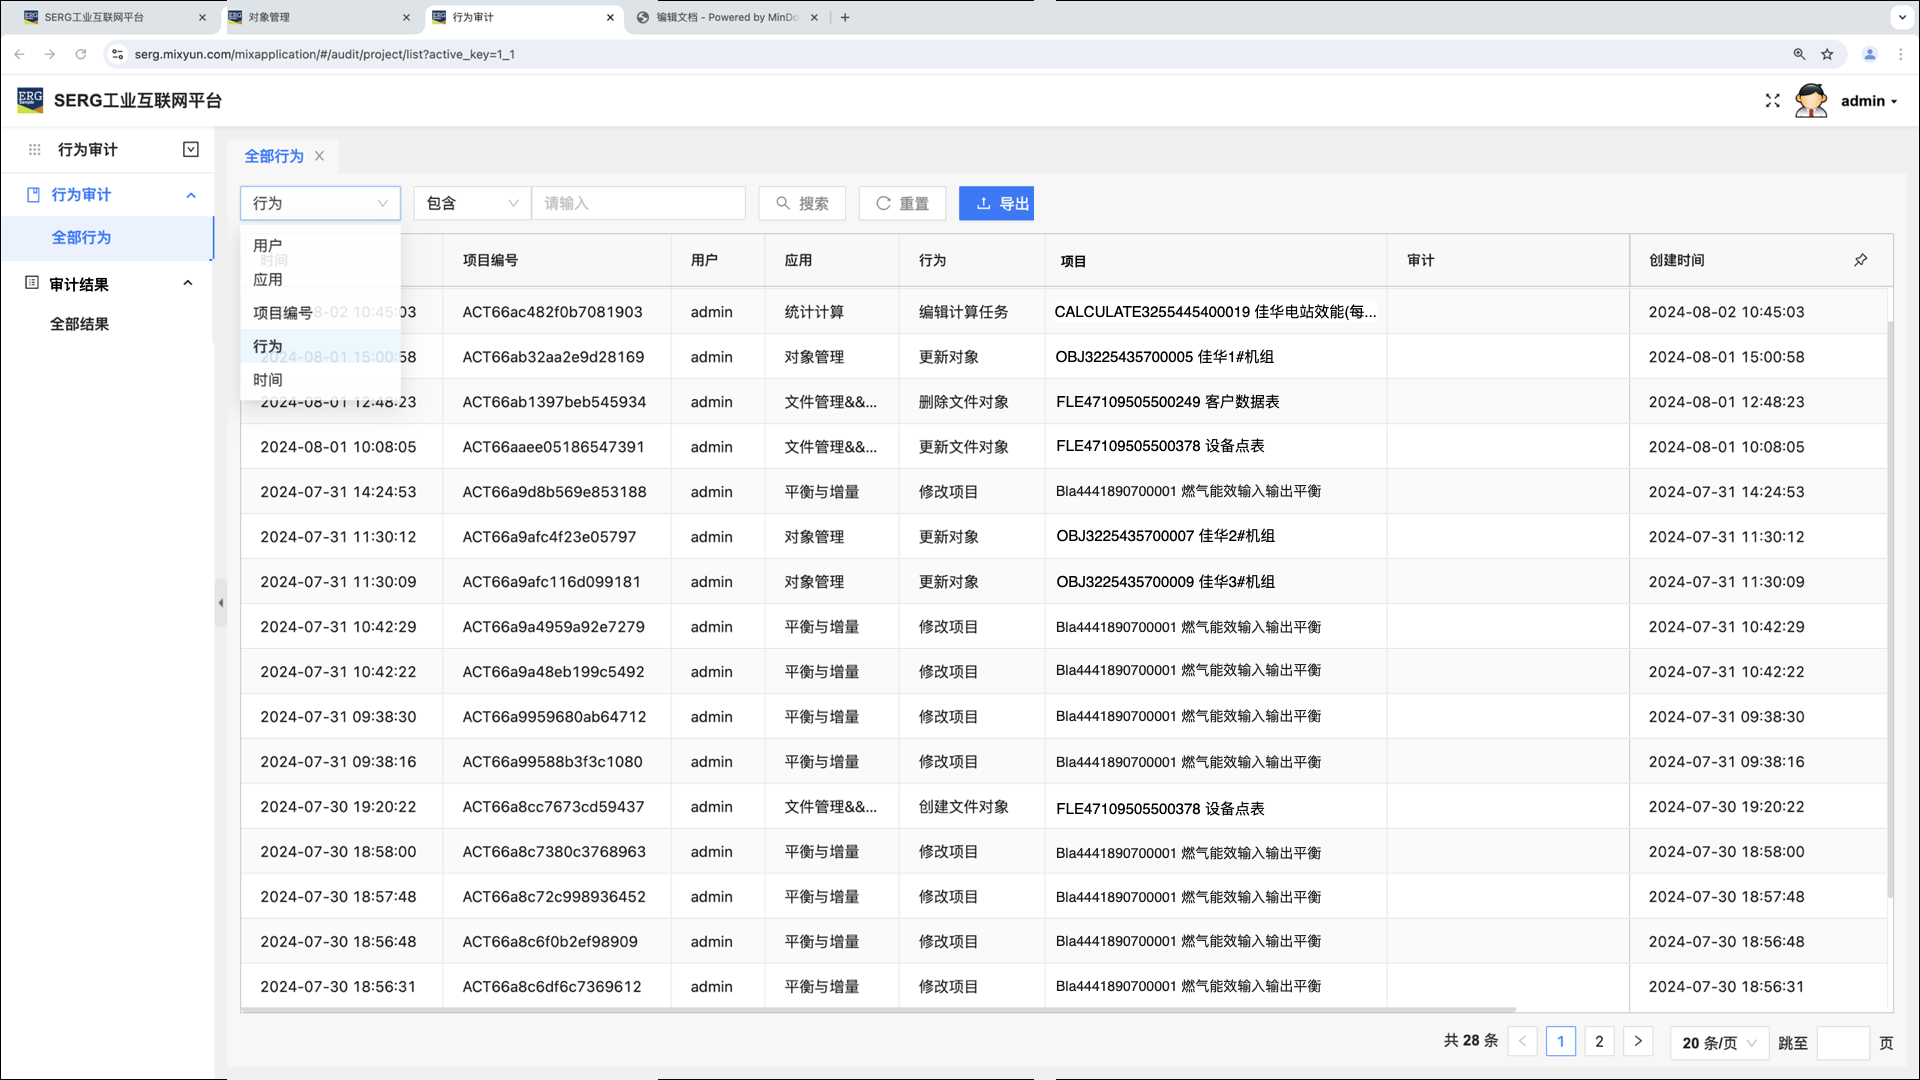The height and width of the screenshot is (1080, 1920).
Task: Click the 重置 reset button
Action: [x=903, y=203]
